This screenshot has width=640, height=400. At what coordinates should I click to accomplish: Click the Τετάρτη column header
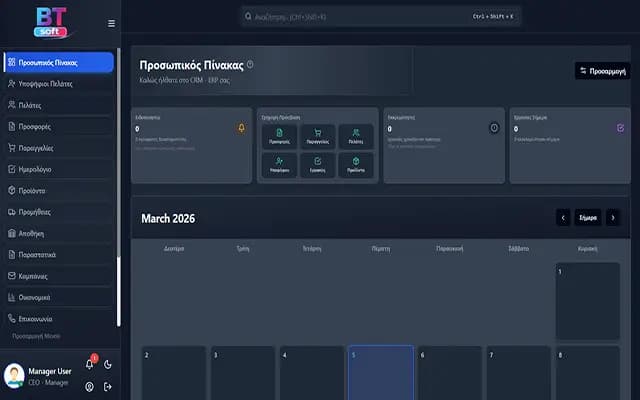point(312,248)
